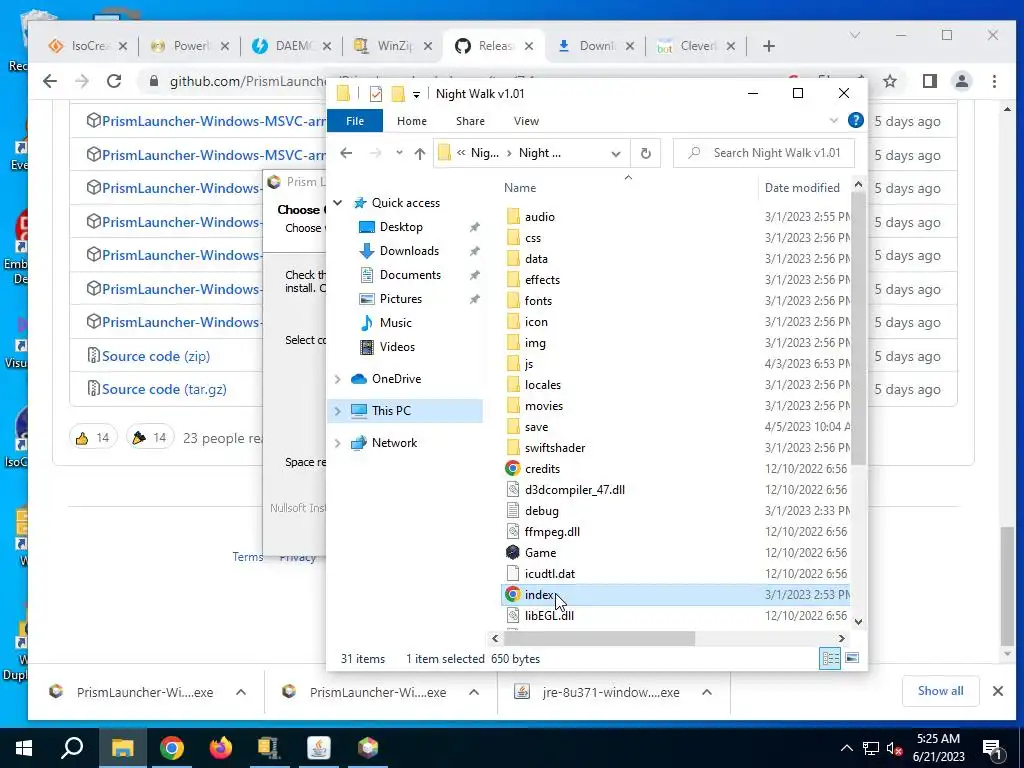1024x768 pixels.
Task: Expand Network tree node
Action: [338, 443]
